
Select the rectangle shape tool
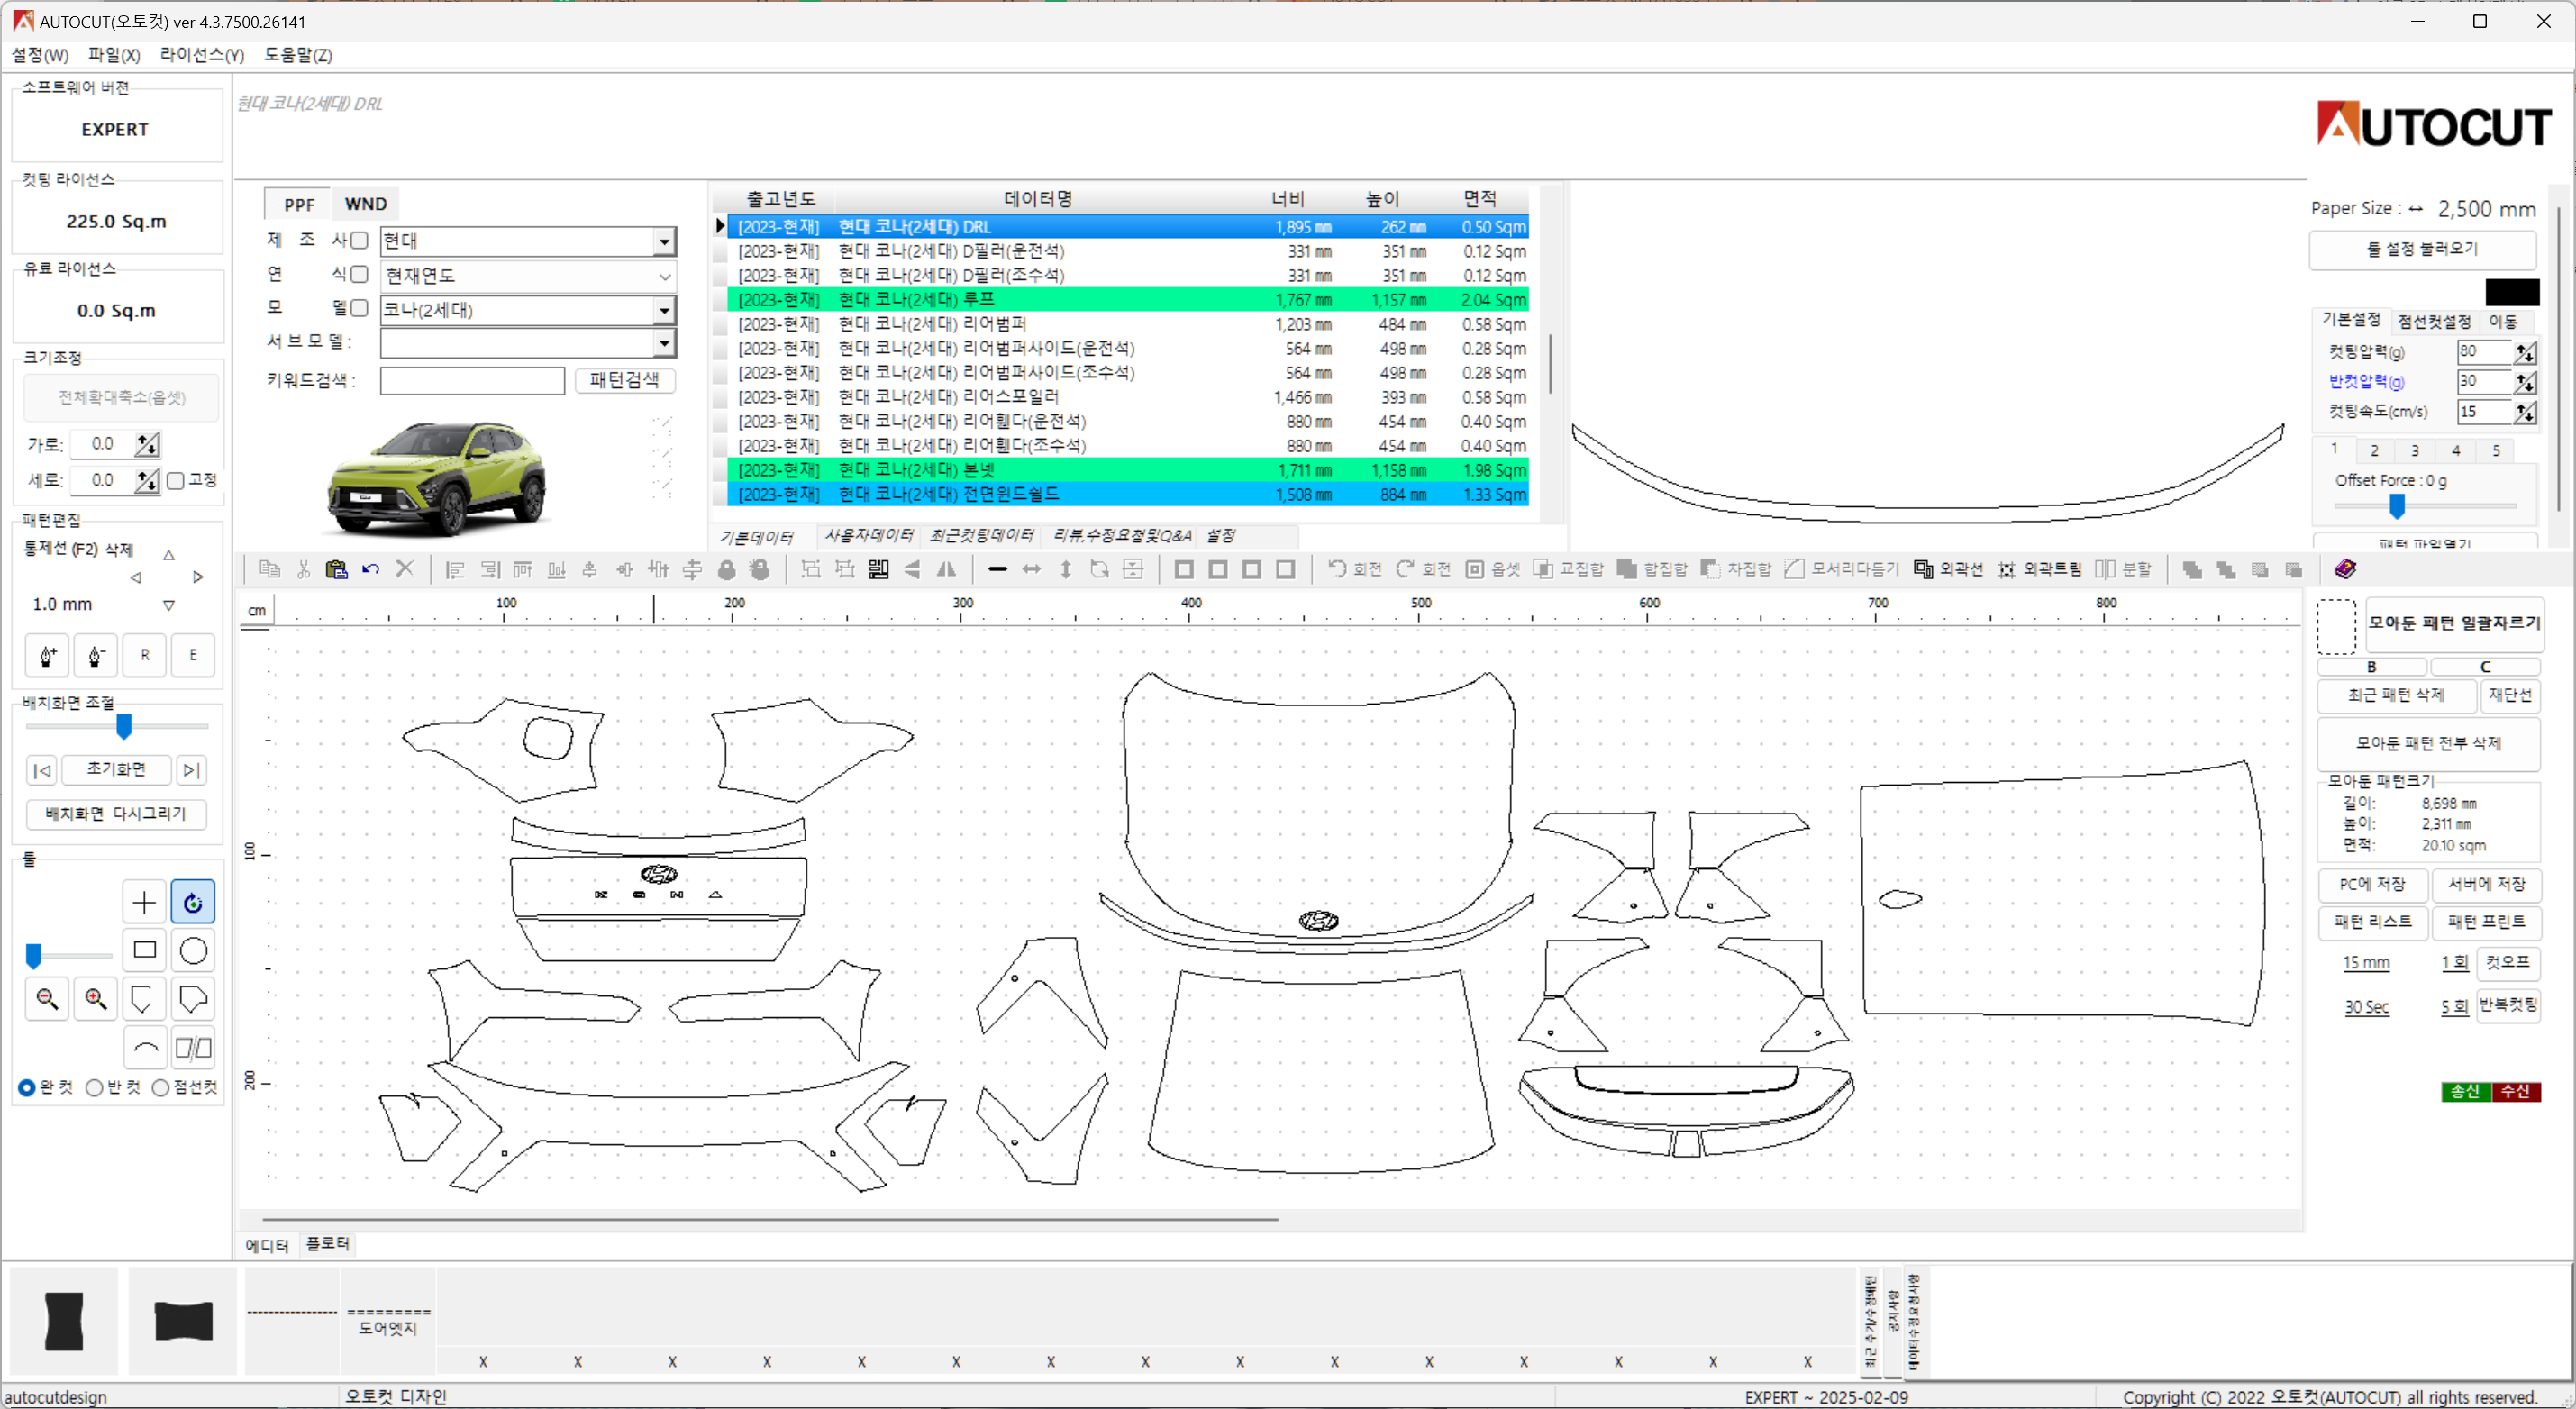[x=144, y=950]
